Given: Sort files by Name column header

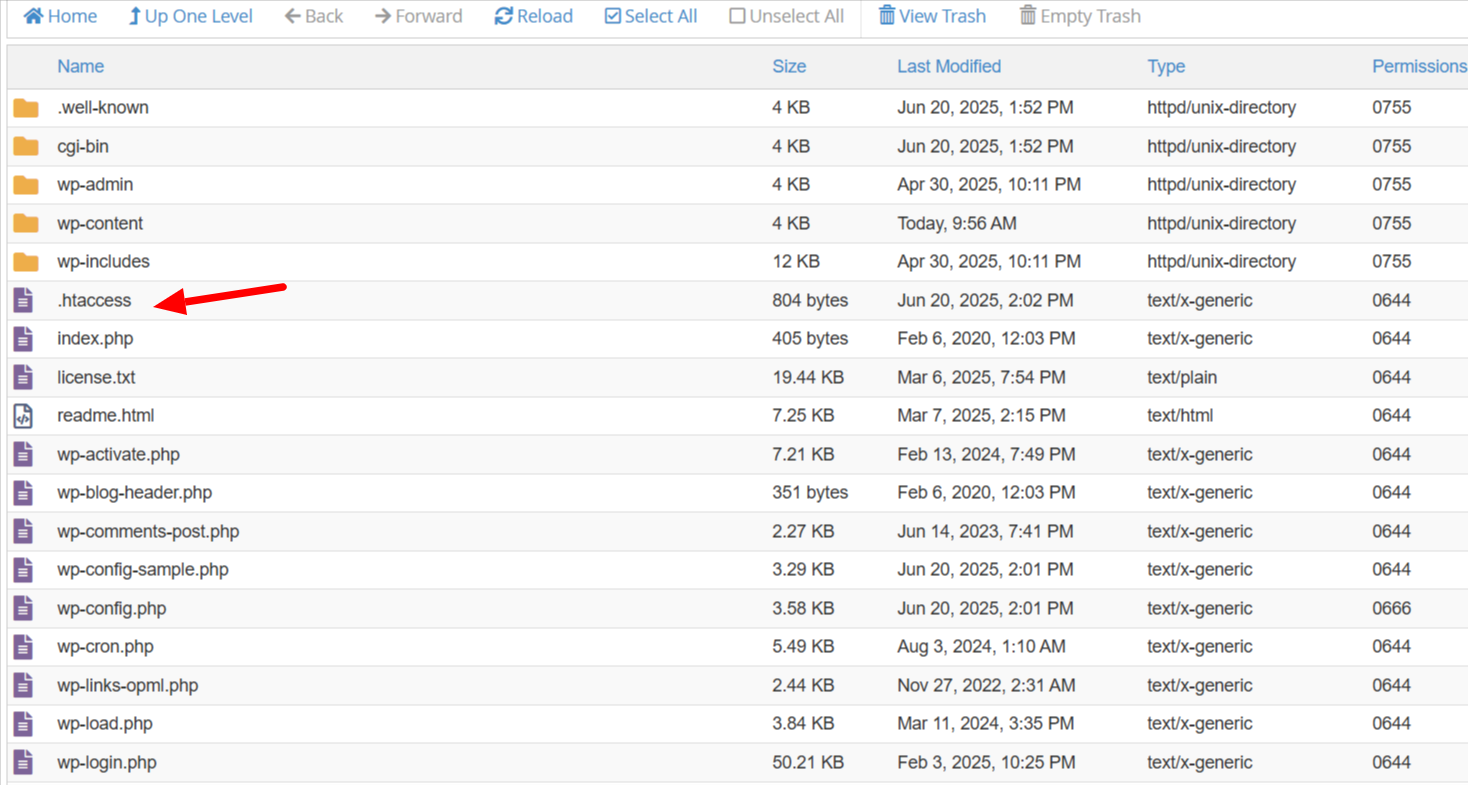Looking at the screenshot, I should [x=80, y=66].
